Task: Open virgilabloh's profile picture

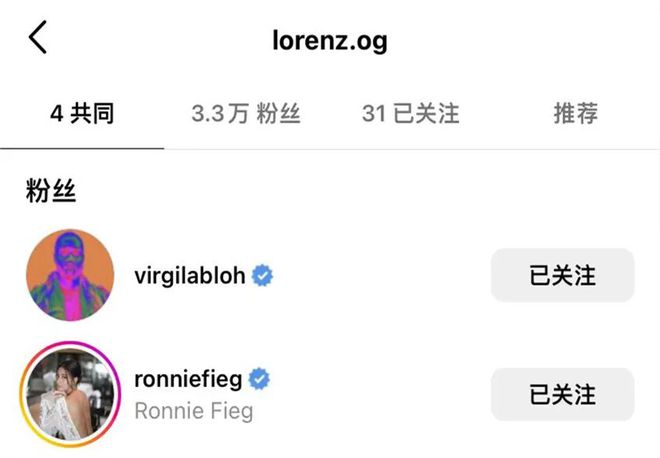Action: (x=70, y=275)
